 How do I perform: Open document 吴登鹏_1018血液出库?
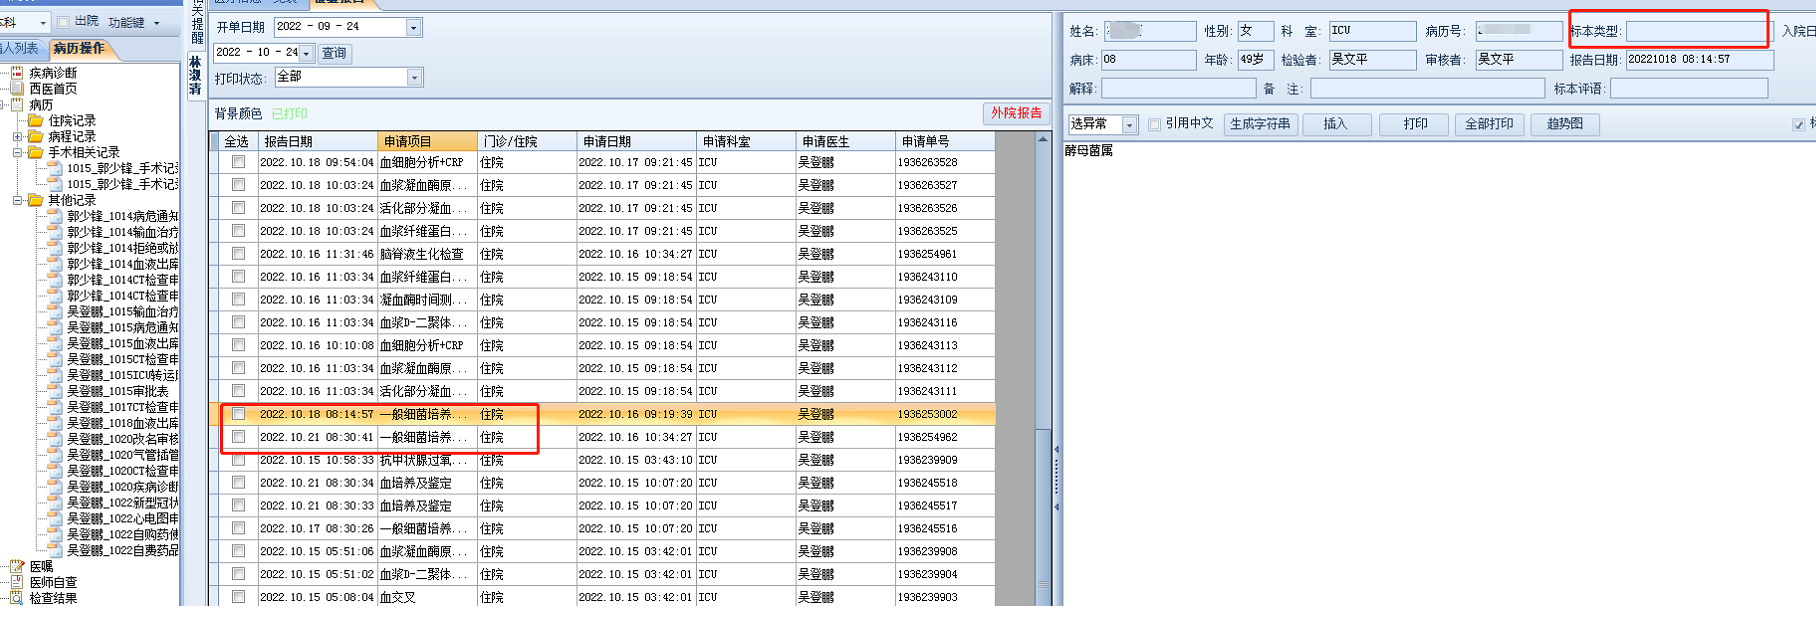(x=123, y=424)
